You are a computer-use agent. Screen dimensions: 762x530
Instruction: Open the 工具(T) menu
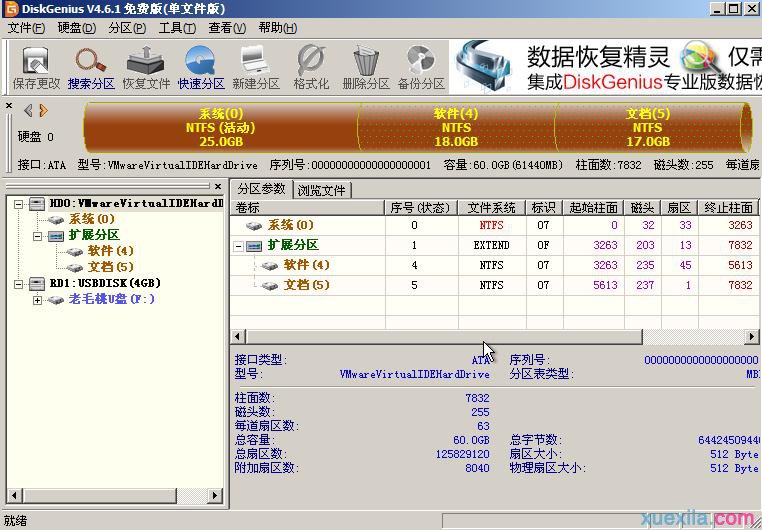(x=177, y=28)
